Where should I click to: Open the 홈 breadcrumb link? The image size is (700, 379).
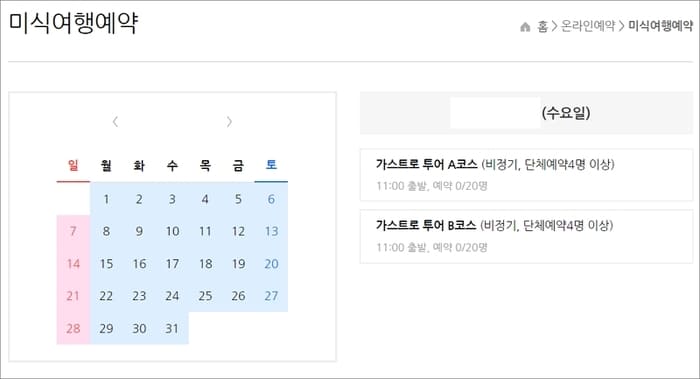[x=542, y=26]
